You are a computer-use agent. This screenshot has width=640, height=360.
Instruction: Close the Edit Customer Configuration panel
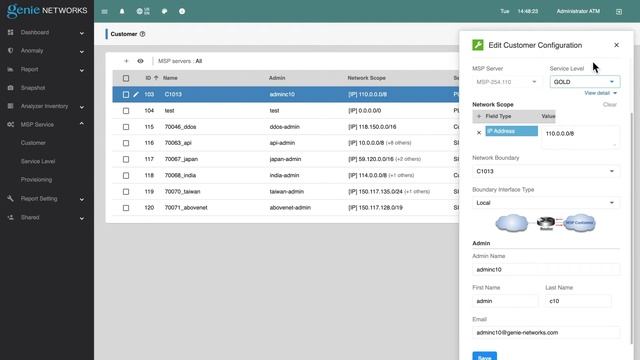pyautogui.click(x=616, y=45)
